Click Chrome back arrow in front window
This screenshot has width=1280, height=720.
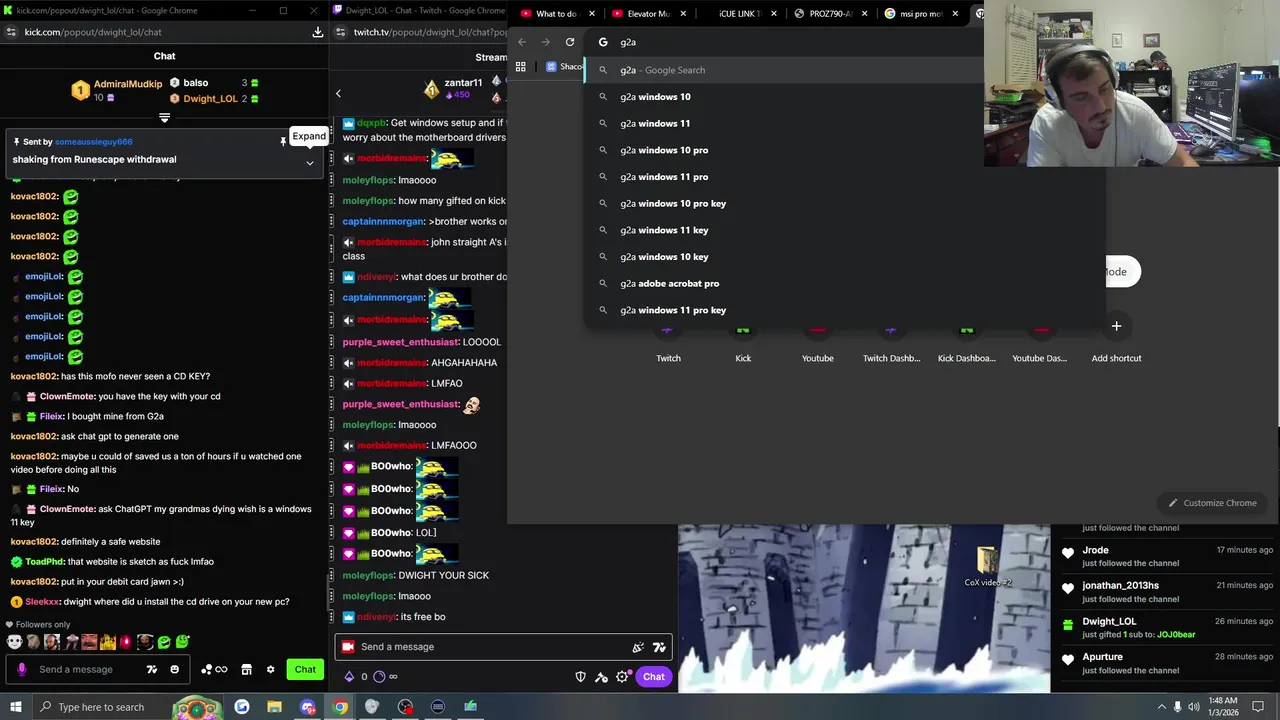click(521, 42)
